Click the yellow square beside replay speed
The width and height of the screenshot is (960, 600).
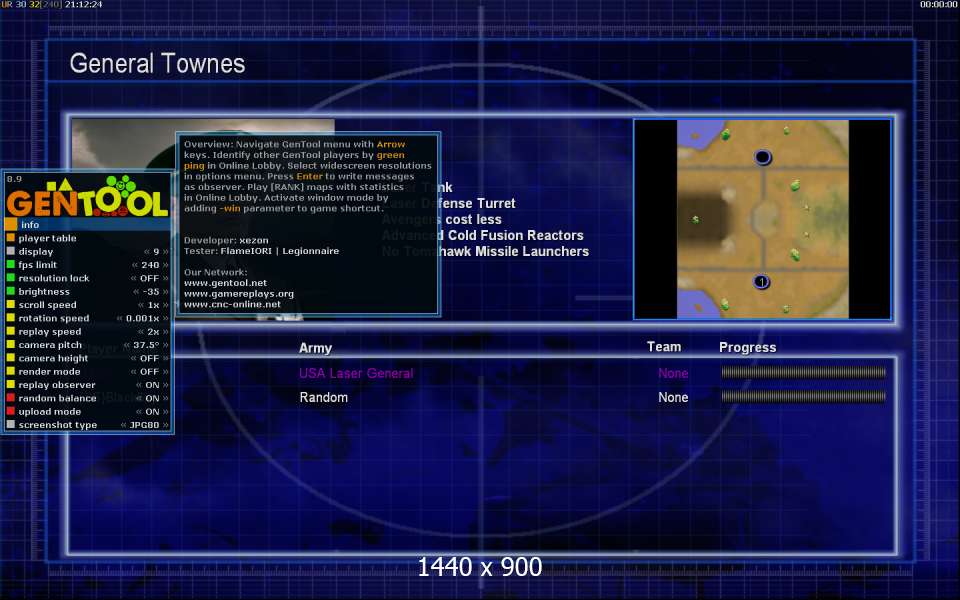(10, 332)
